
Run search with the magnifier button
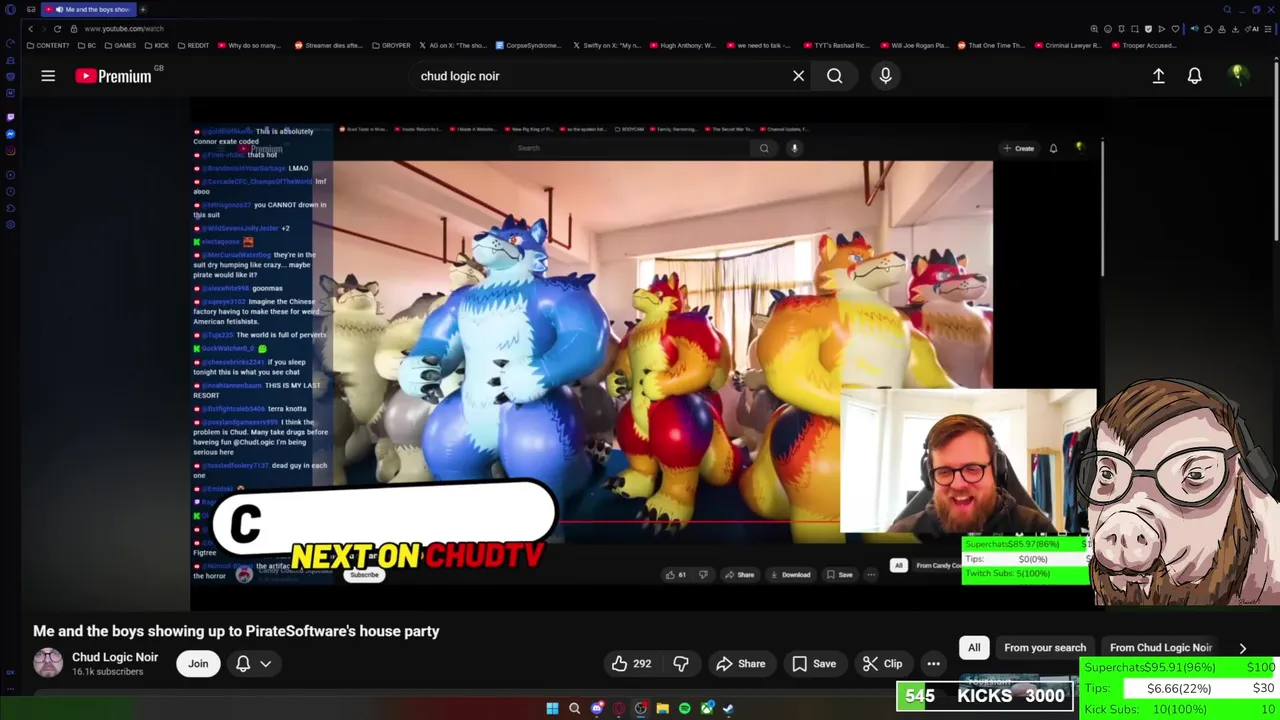[834, 76]
